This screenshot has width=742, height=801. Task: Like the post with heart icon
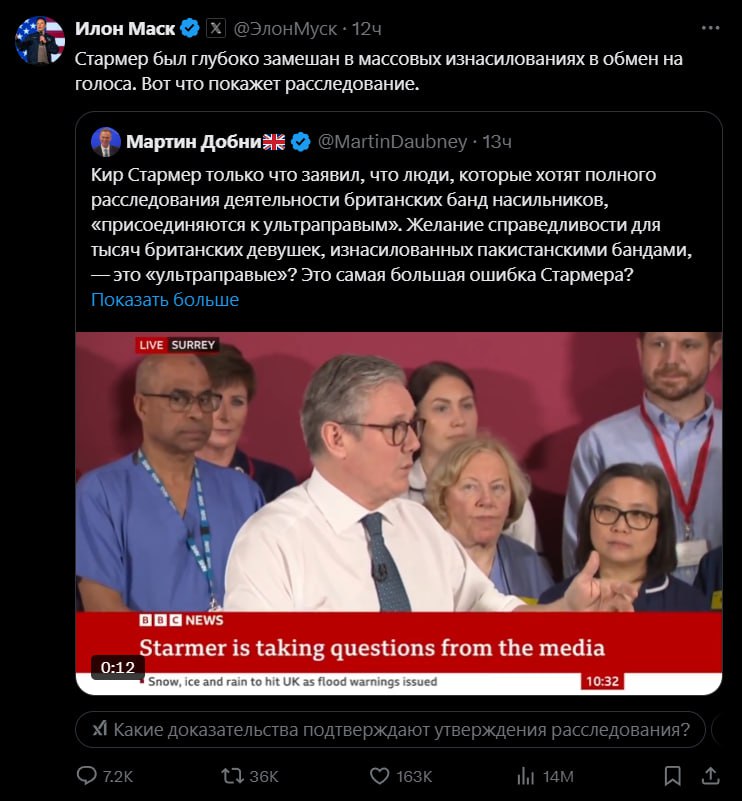379,776
